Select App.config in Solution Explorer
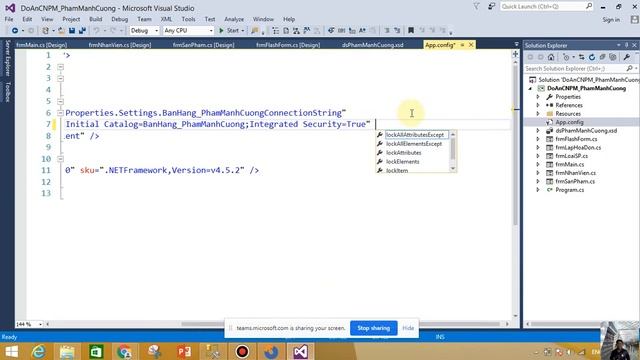640x360 pixels. click(x=569, y=122)
